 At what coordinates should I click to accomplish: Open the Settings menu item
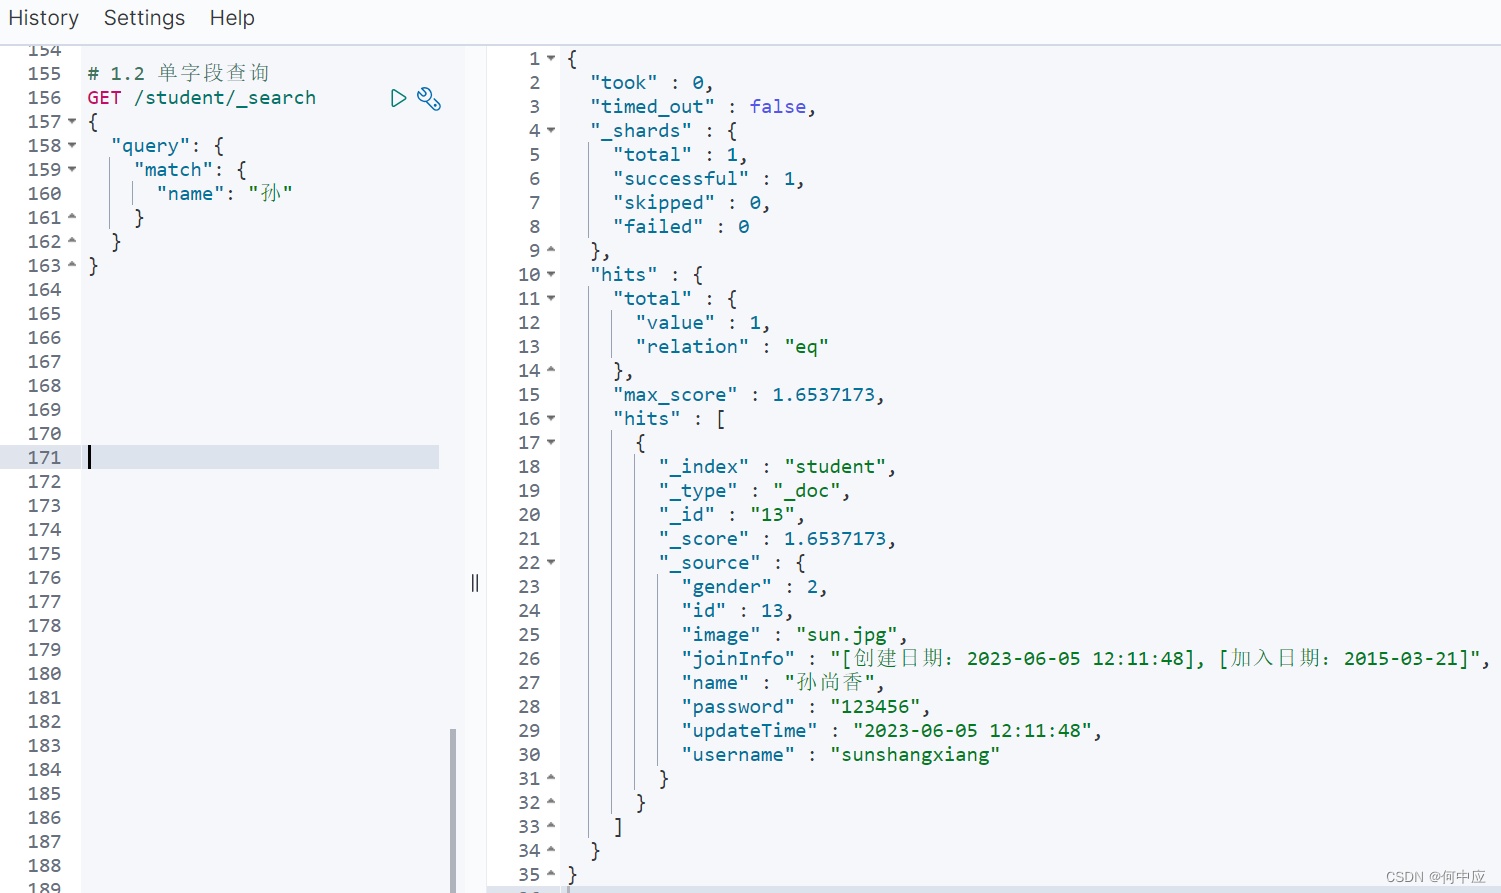point(144,18)
